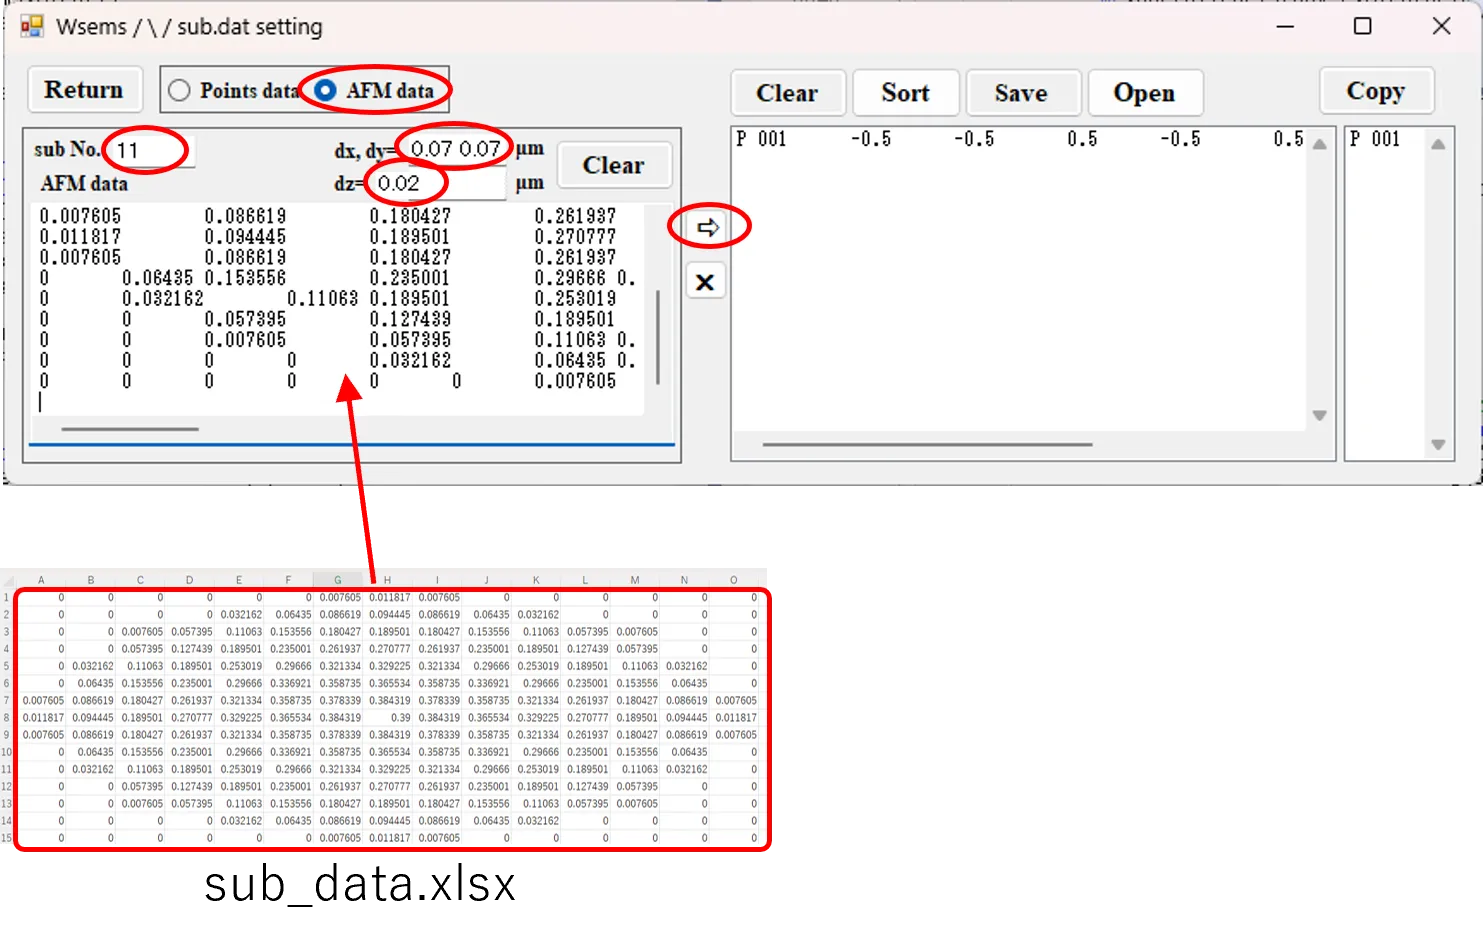This screenshot has height=946, width=1483.
Task: Maximize the Wsems window
Action: [1362, 26]
